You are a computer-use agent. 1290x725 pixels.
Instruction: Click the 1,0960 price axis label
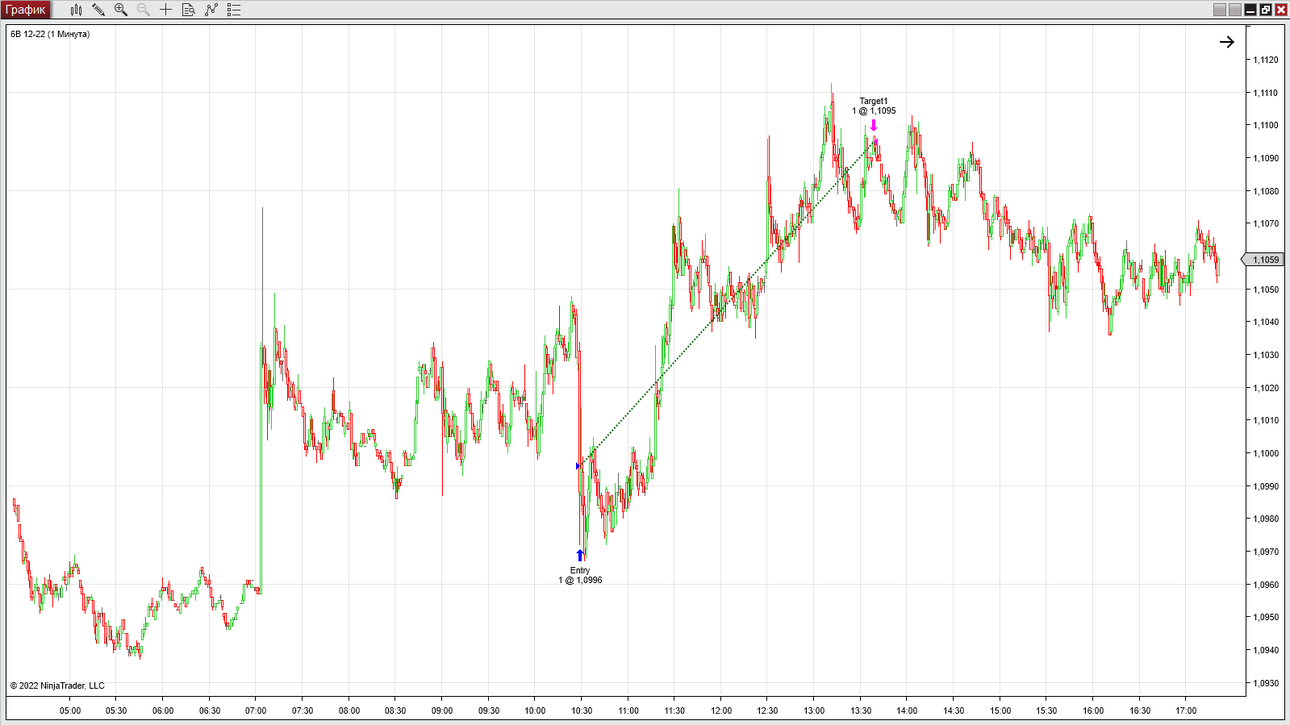coord(1265,585)
